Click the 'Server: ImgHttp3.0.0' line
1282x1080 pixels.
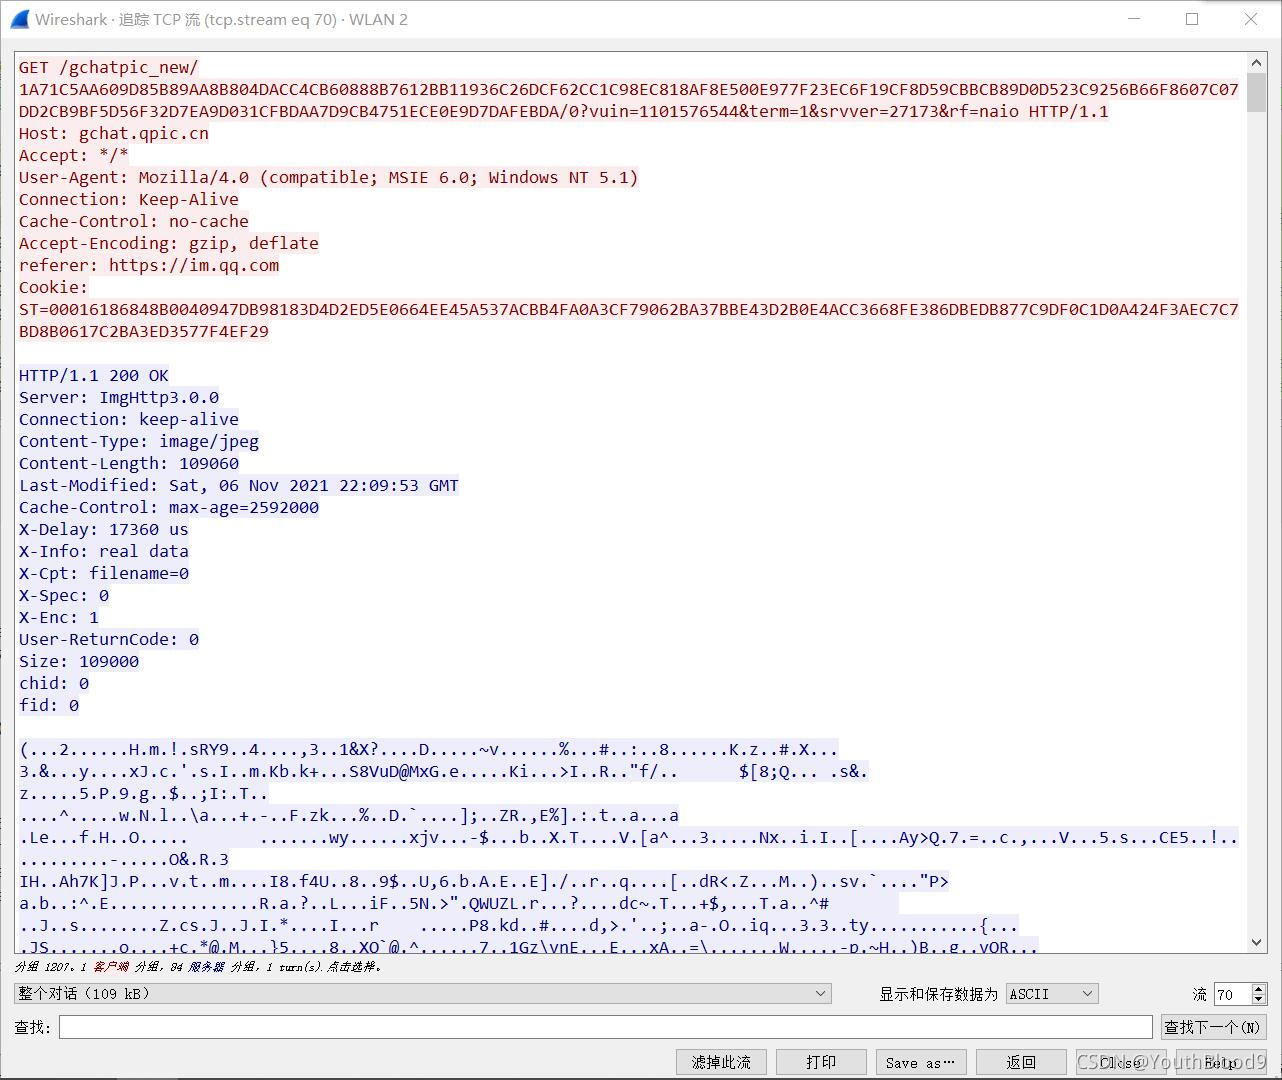(x=119, y=397)
